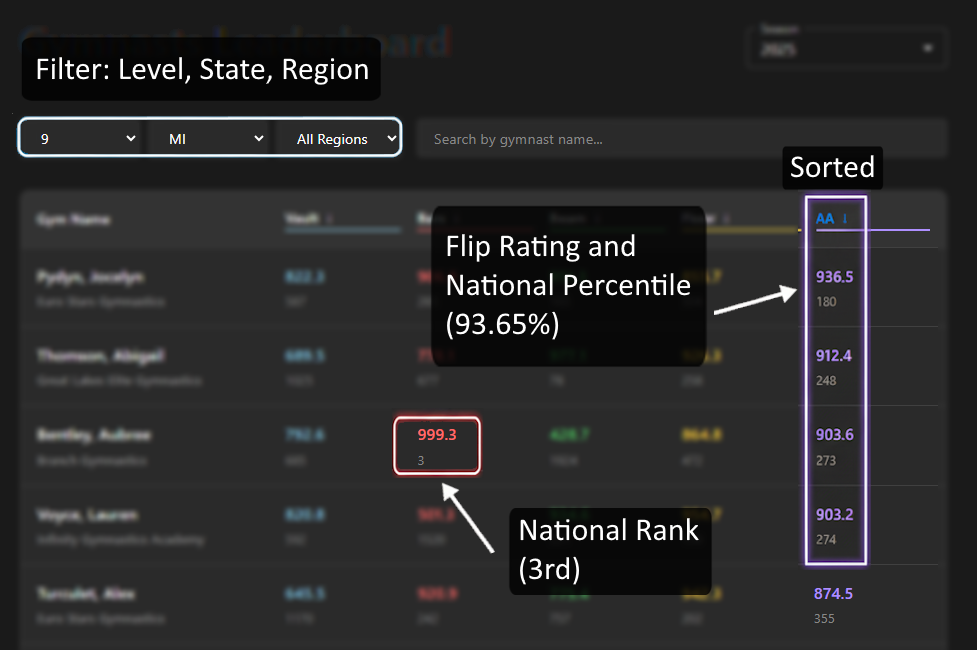This screenshot has width=977, height=650.
Task: Select the AA column header
Action: (824, 218)
